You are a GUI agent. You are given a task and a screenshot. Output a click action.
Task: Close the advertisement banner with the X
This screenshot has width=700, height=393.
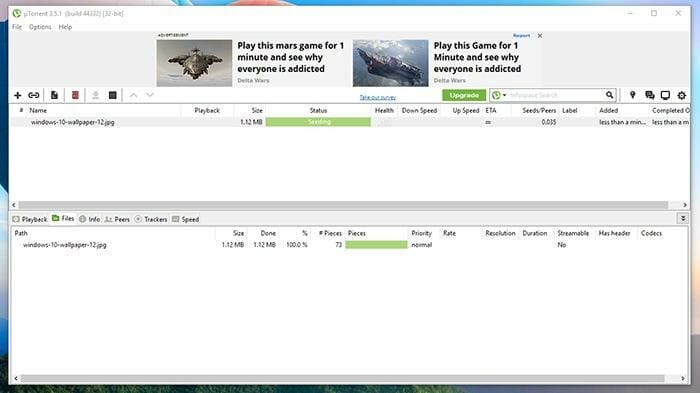pyautogui.click(x=540, y=36)
